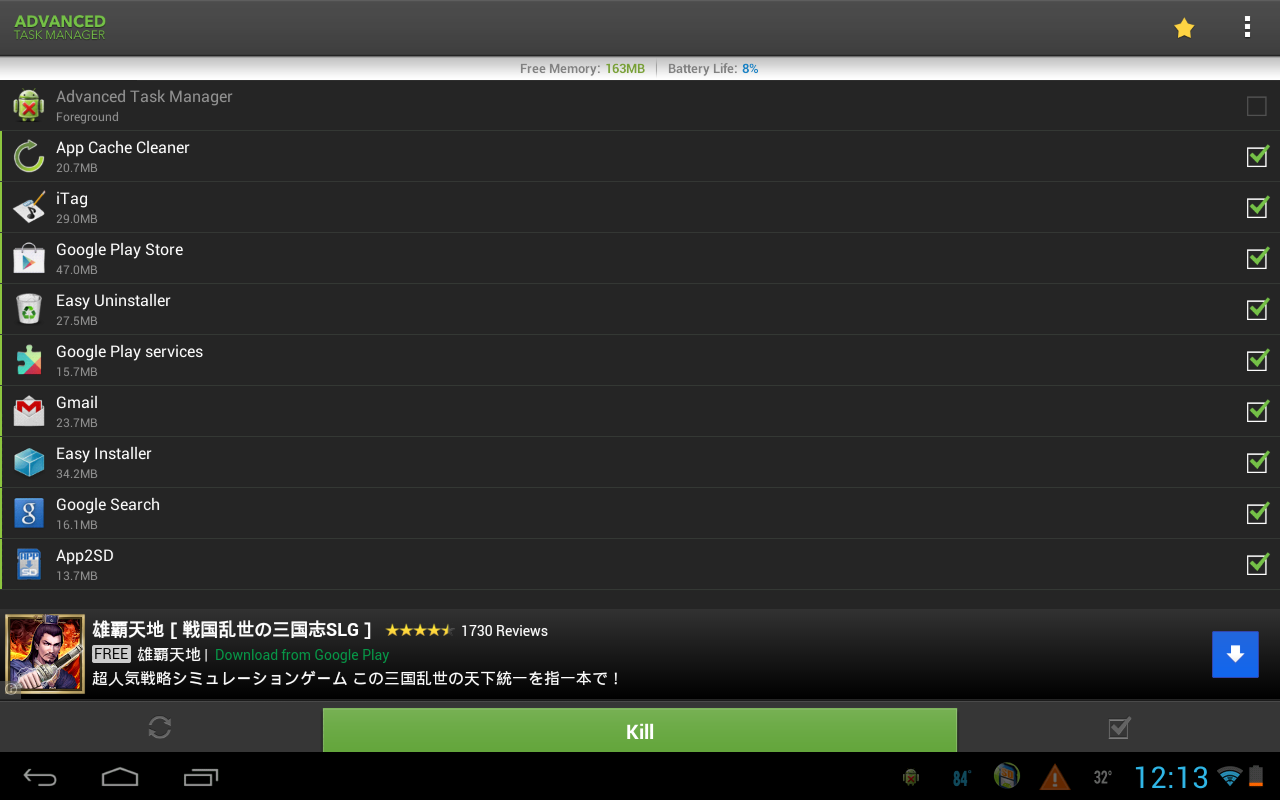Tap the 雄覇天地 ad thumbnail
This screenshot has height=800, width=1280.
[x=46, y=655]
